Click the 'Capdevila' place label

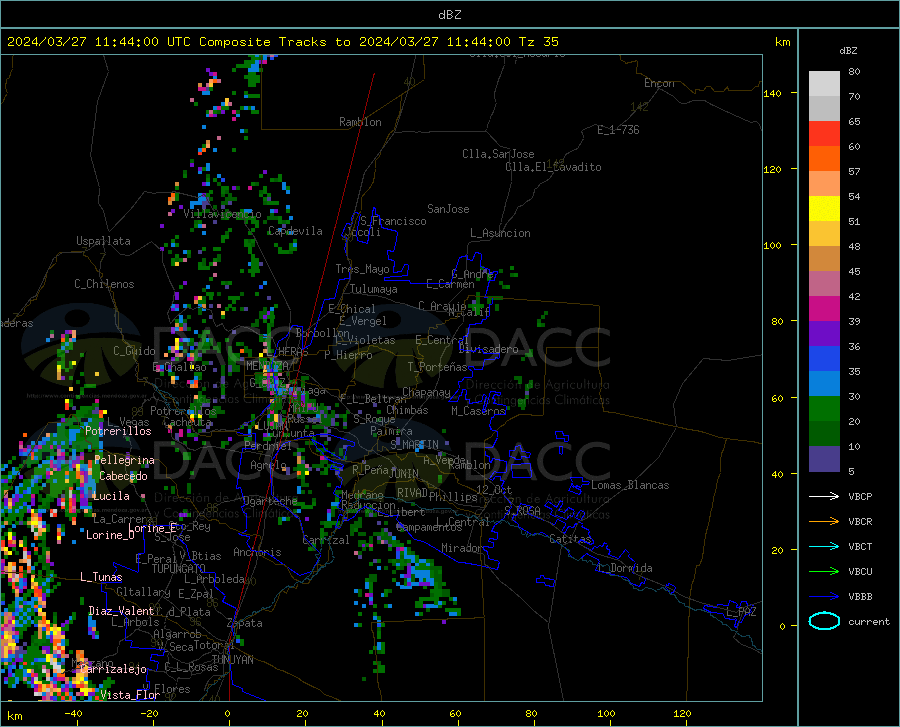[x=295, y=231]
